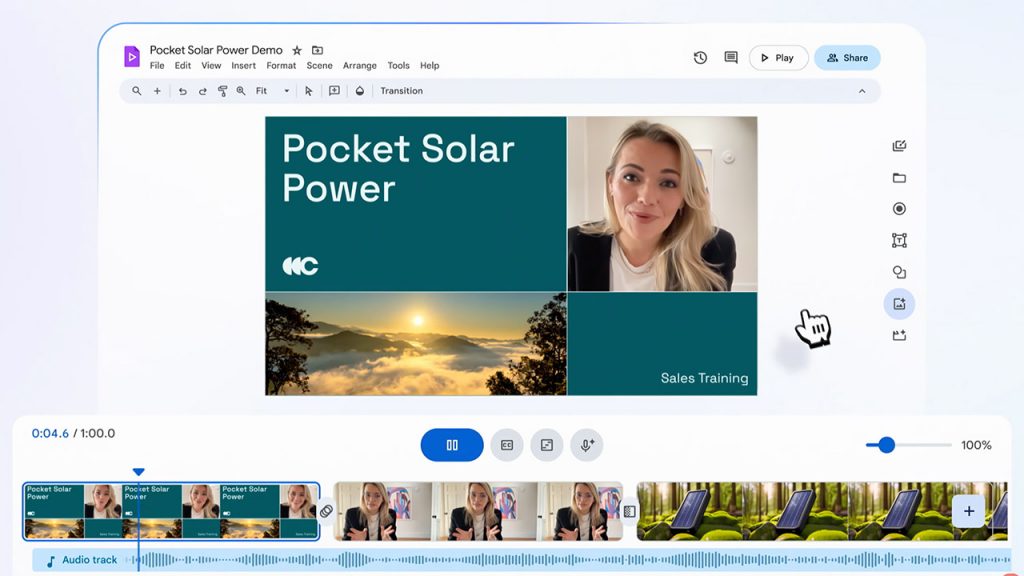Open the Arrange menu
1024x576 pixels.
[359, 66]
